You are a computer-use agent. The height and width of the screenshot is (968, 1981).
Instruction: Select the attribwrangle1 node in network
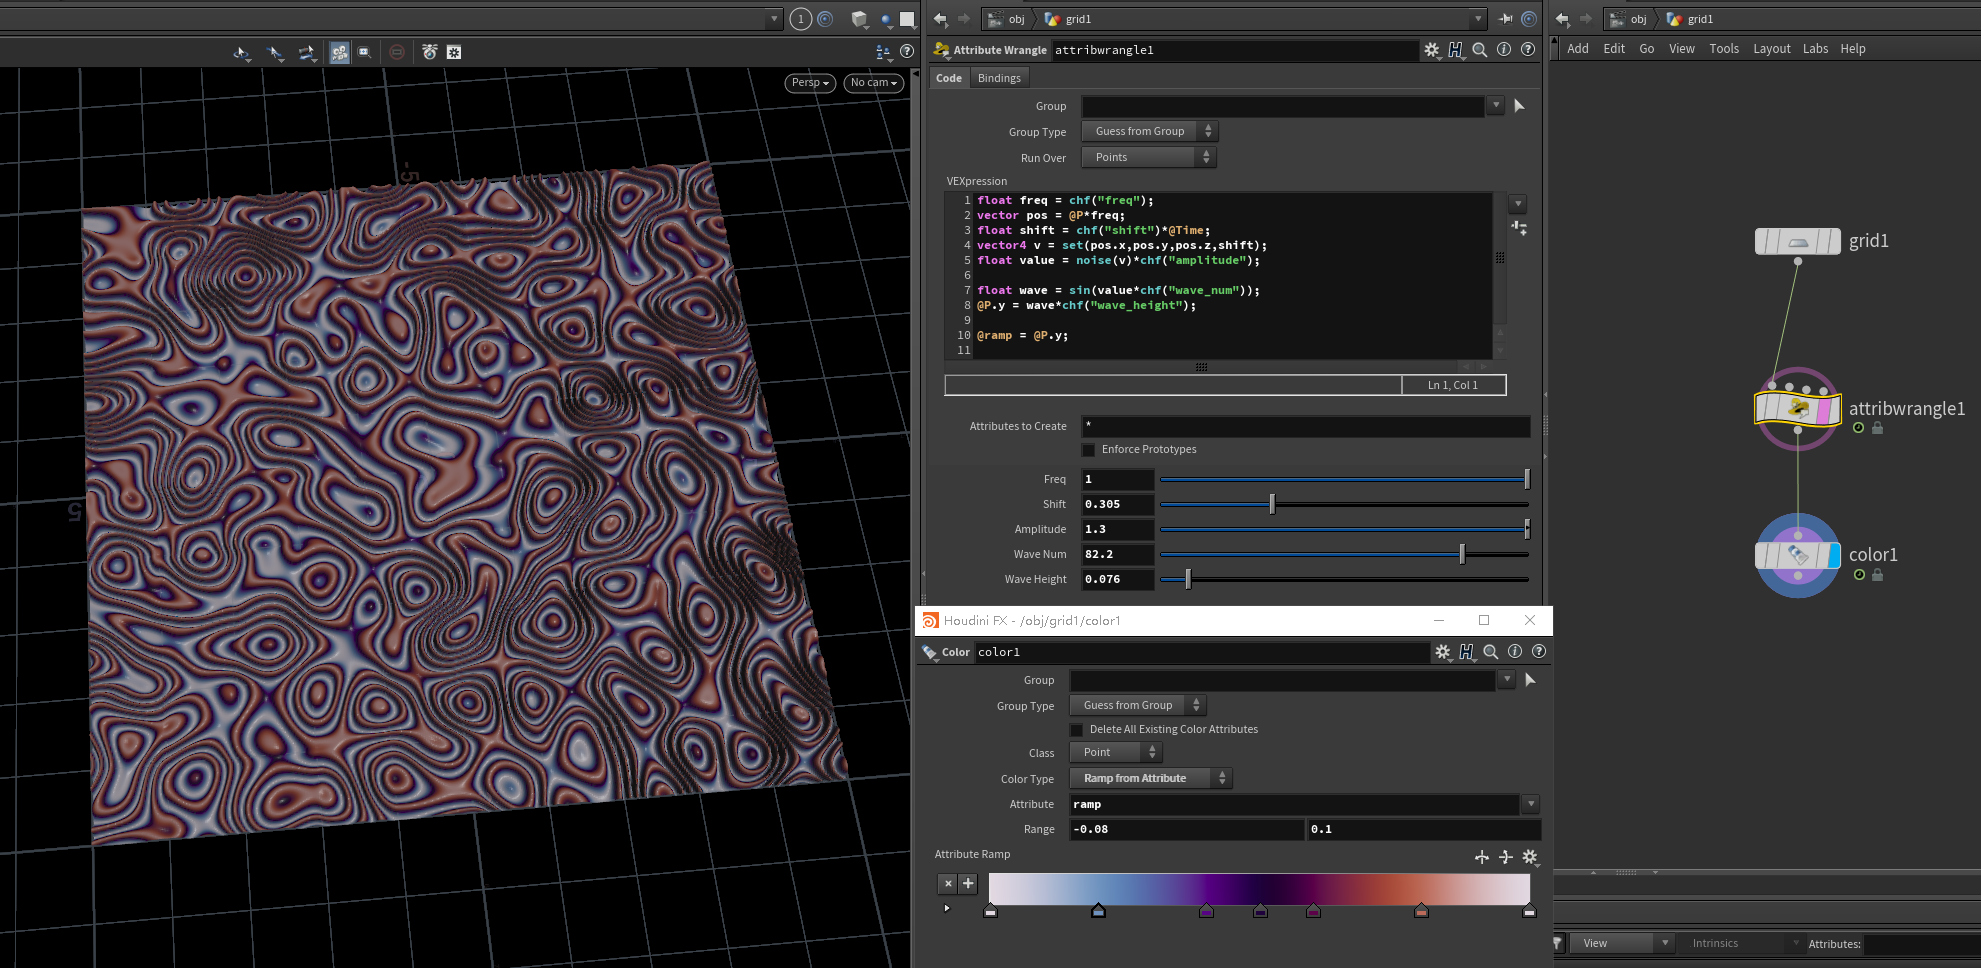[1797, 409]
